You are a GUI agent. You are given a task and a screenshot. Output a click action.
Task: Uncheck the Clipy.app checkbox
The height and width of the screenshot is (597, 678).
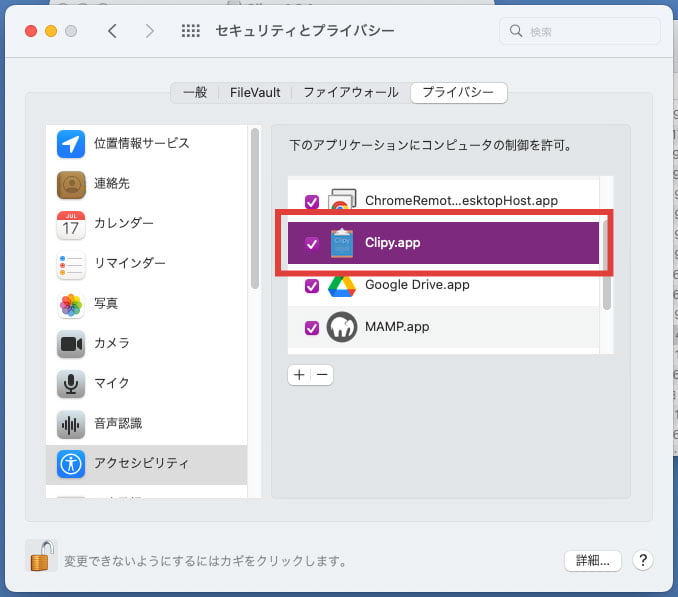(312, 243)
